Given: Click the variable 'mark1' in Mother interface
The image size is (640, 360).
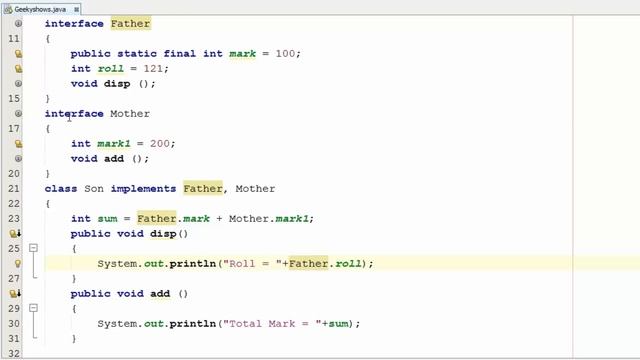Looking at the screenshot, I should pyautogui.click(x=113, y=144).
